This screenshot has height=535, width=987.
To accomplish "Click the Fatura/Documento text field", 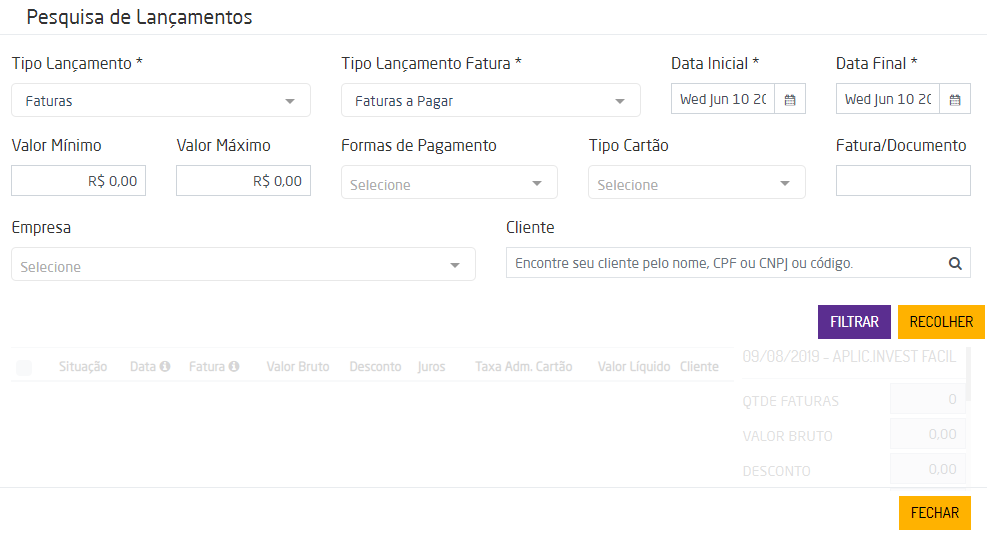I will click(x=903, y=181).
